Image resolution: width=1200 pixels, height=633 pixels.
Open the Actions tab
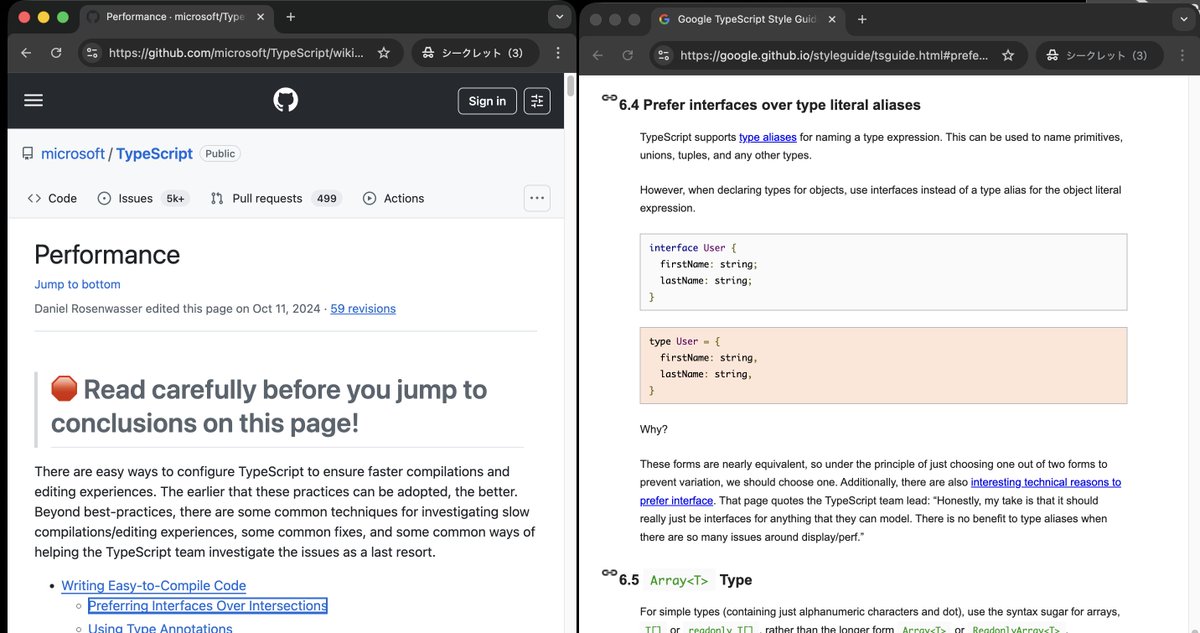click(x=393, y=198)
